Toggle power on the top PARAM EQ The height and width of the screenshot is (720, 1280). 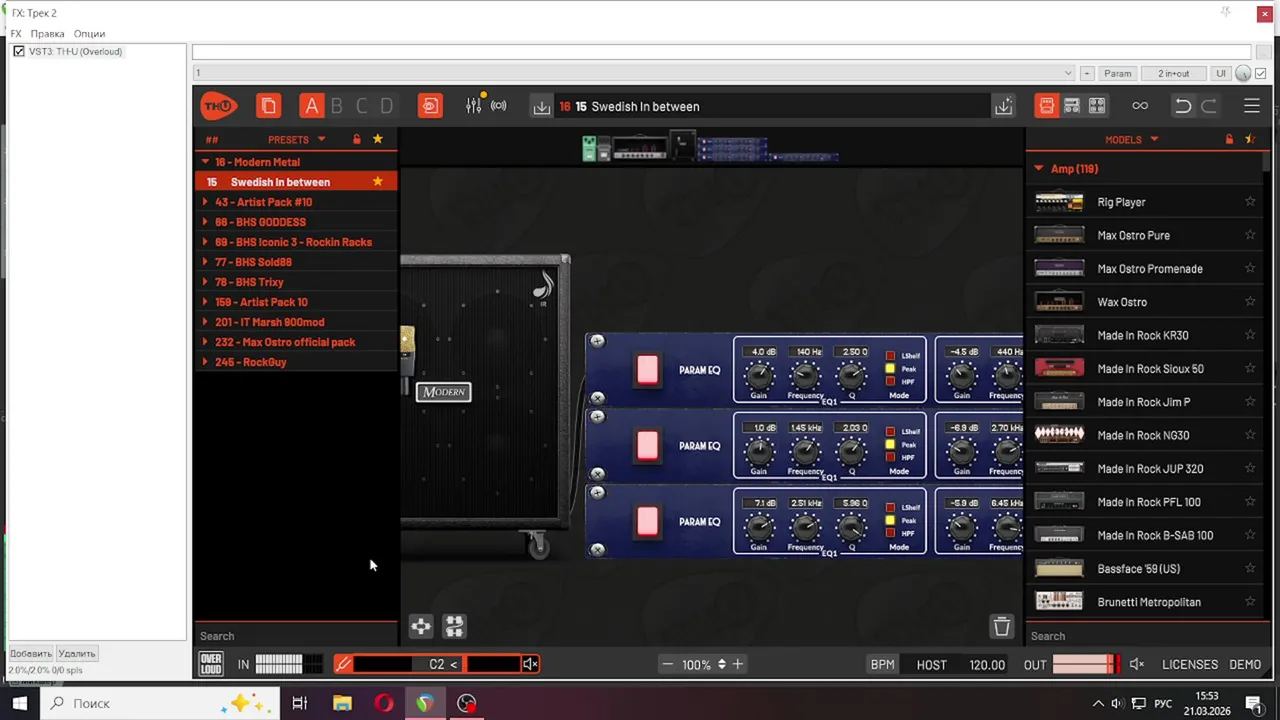647,369
